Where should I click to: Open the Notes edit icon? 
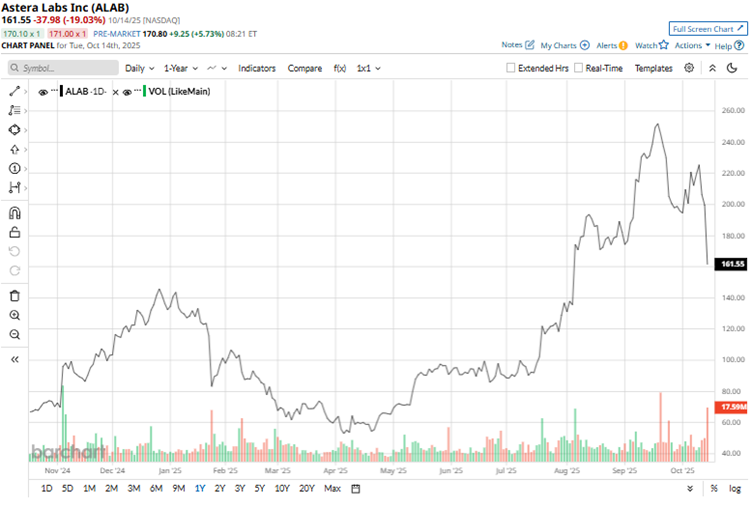(x=529, y=45)
